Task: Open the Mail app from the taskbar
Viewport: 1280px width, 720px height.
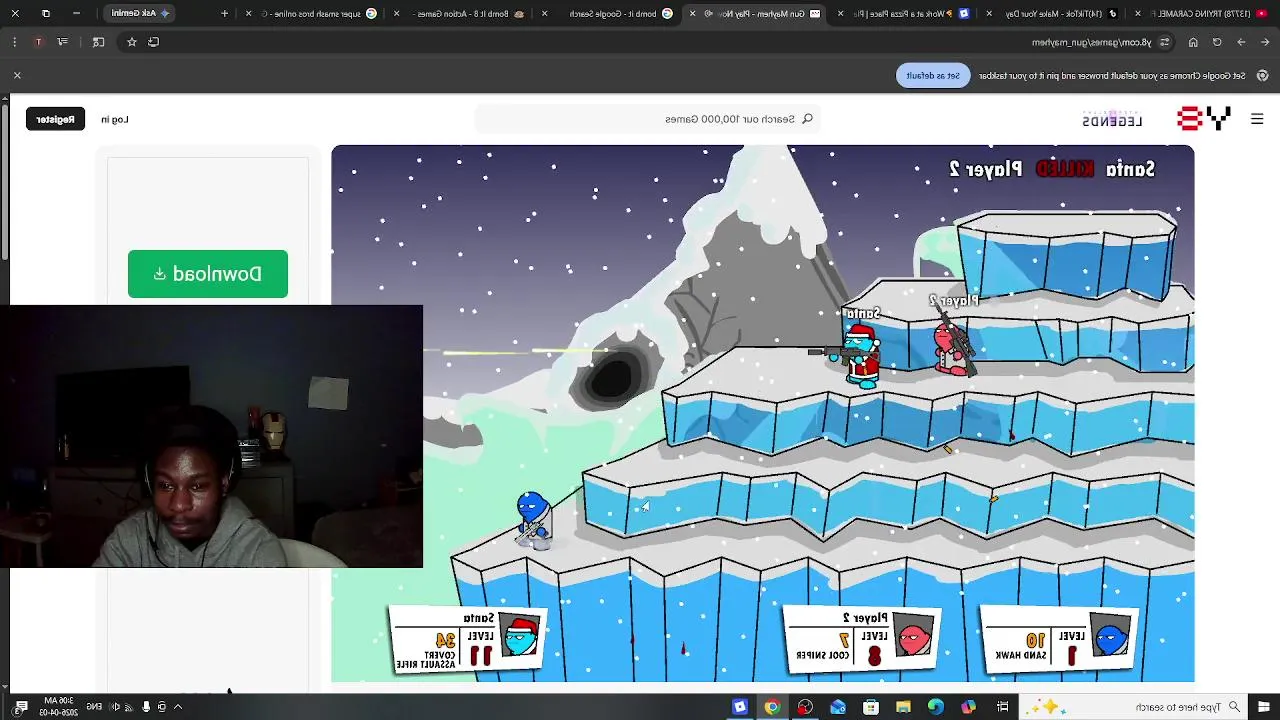Action: click(x=838, y=707)
